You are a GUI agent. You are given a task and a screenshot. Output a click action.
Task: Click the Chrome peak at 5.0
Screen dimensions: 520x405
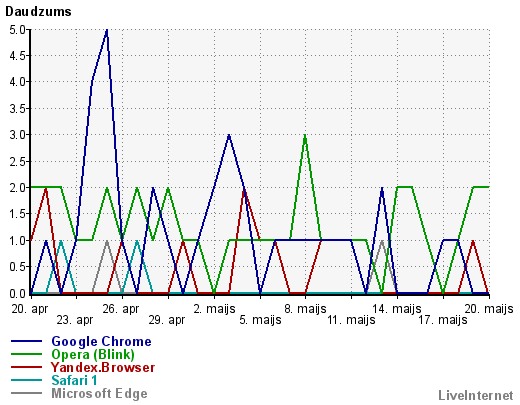point(107,30)
